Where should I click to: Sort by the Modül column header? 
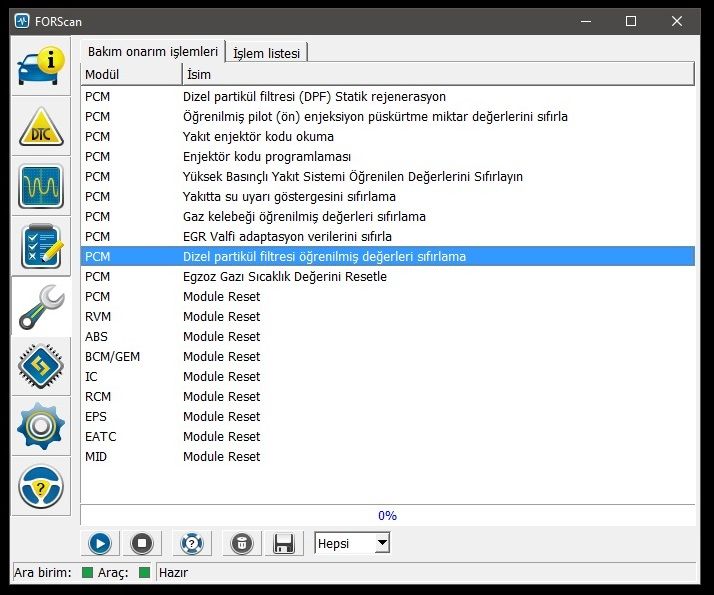(132, 74)
